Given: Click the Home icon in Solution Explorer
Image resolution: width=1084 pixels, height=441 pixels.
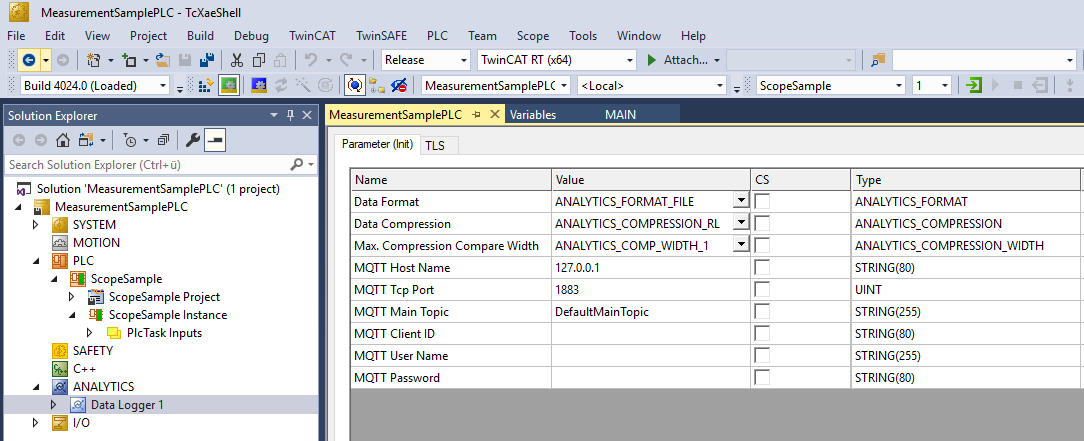Looking at the screenshot, I should tap(63, 140).
